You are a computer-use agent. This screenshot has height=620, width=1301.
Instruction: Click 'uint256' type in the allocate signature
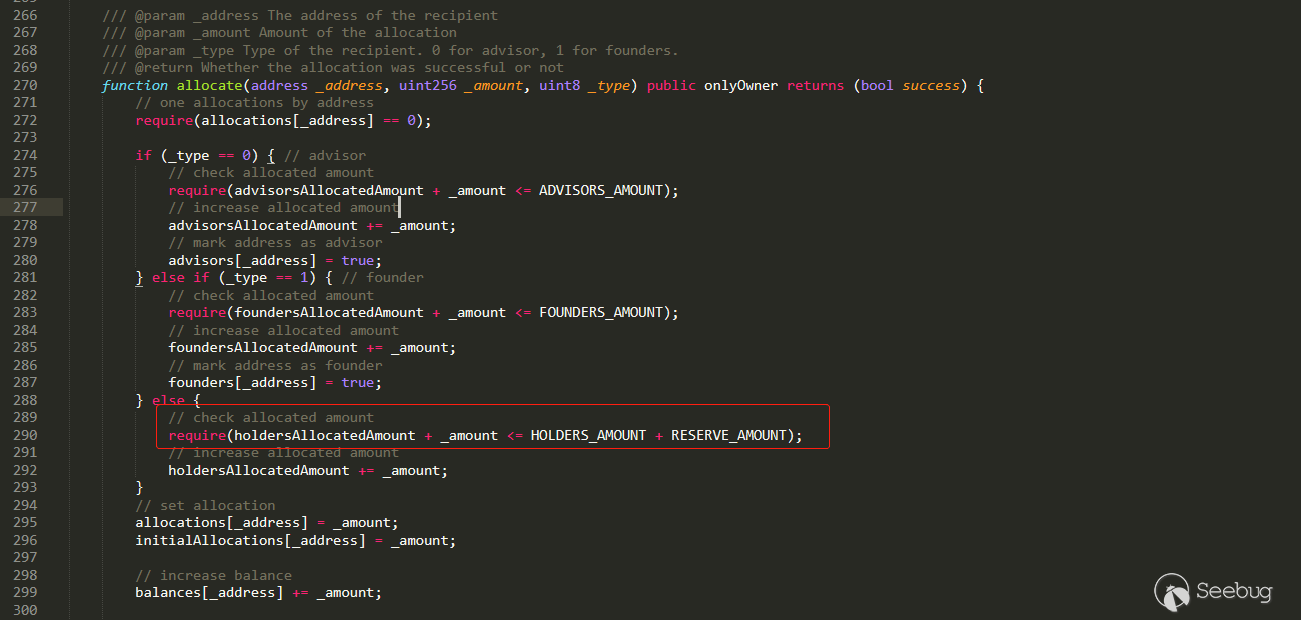pos(427,86)
